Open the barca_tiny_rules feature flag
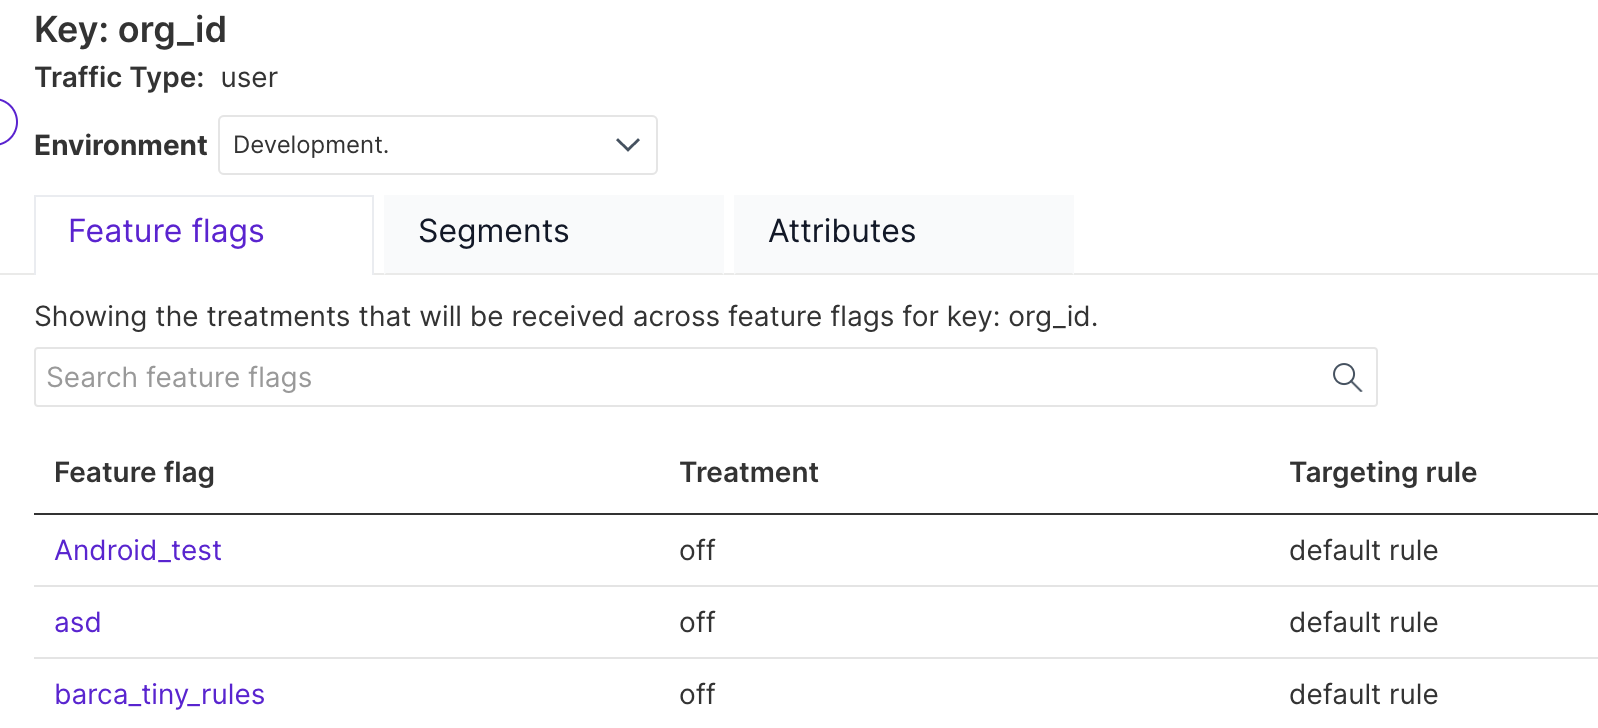Viewport: 1598px width, 728px height. coord(160,694)
